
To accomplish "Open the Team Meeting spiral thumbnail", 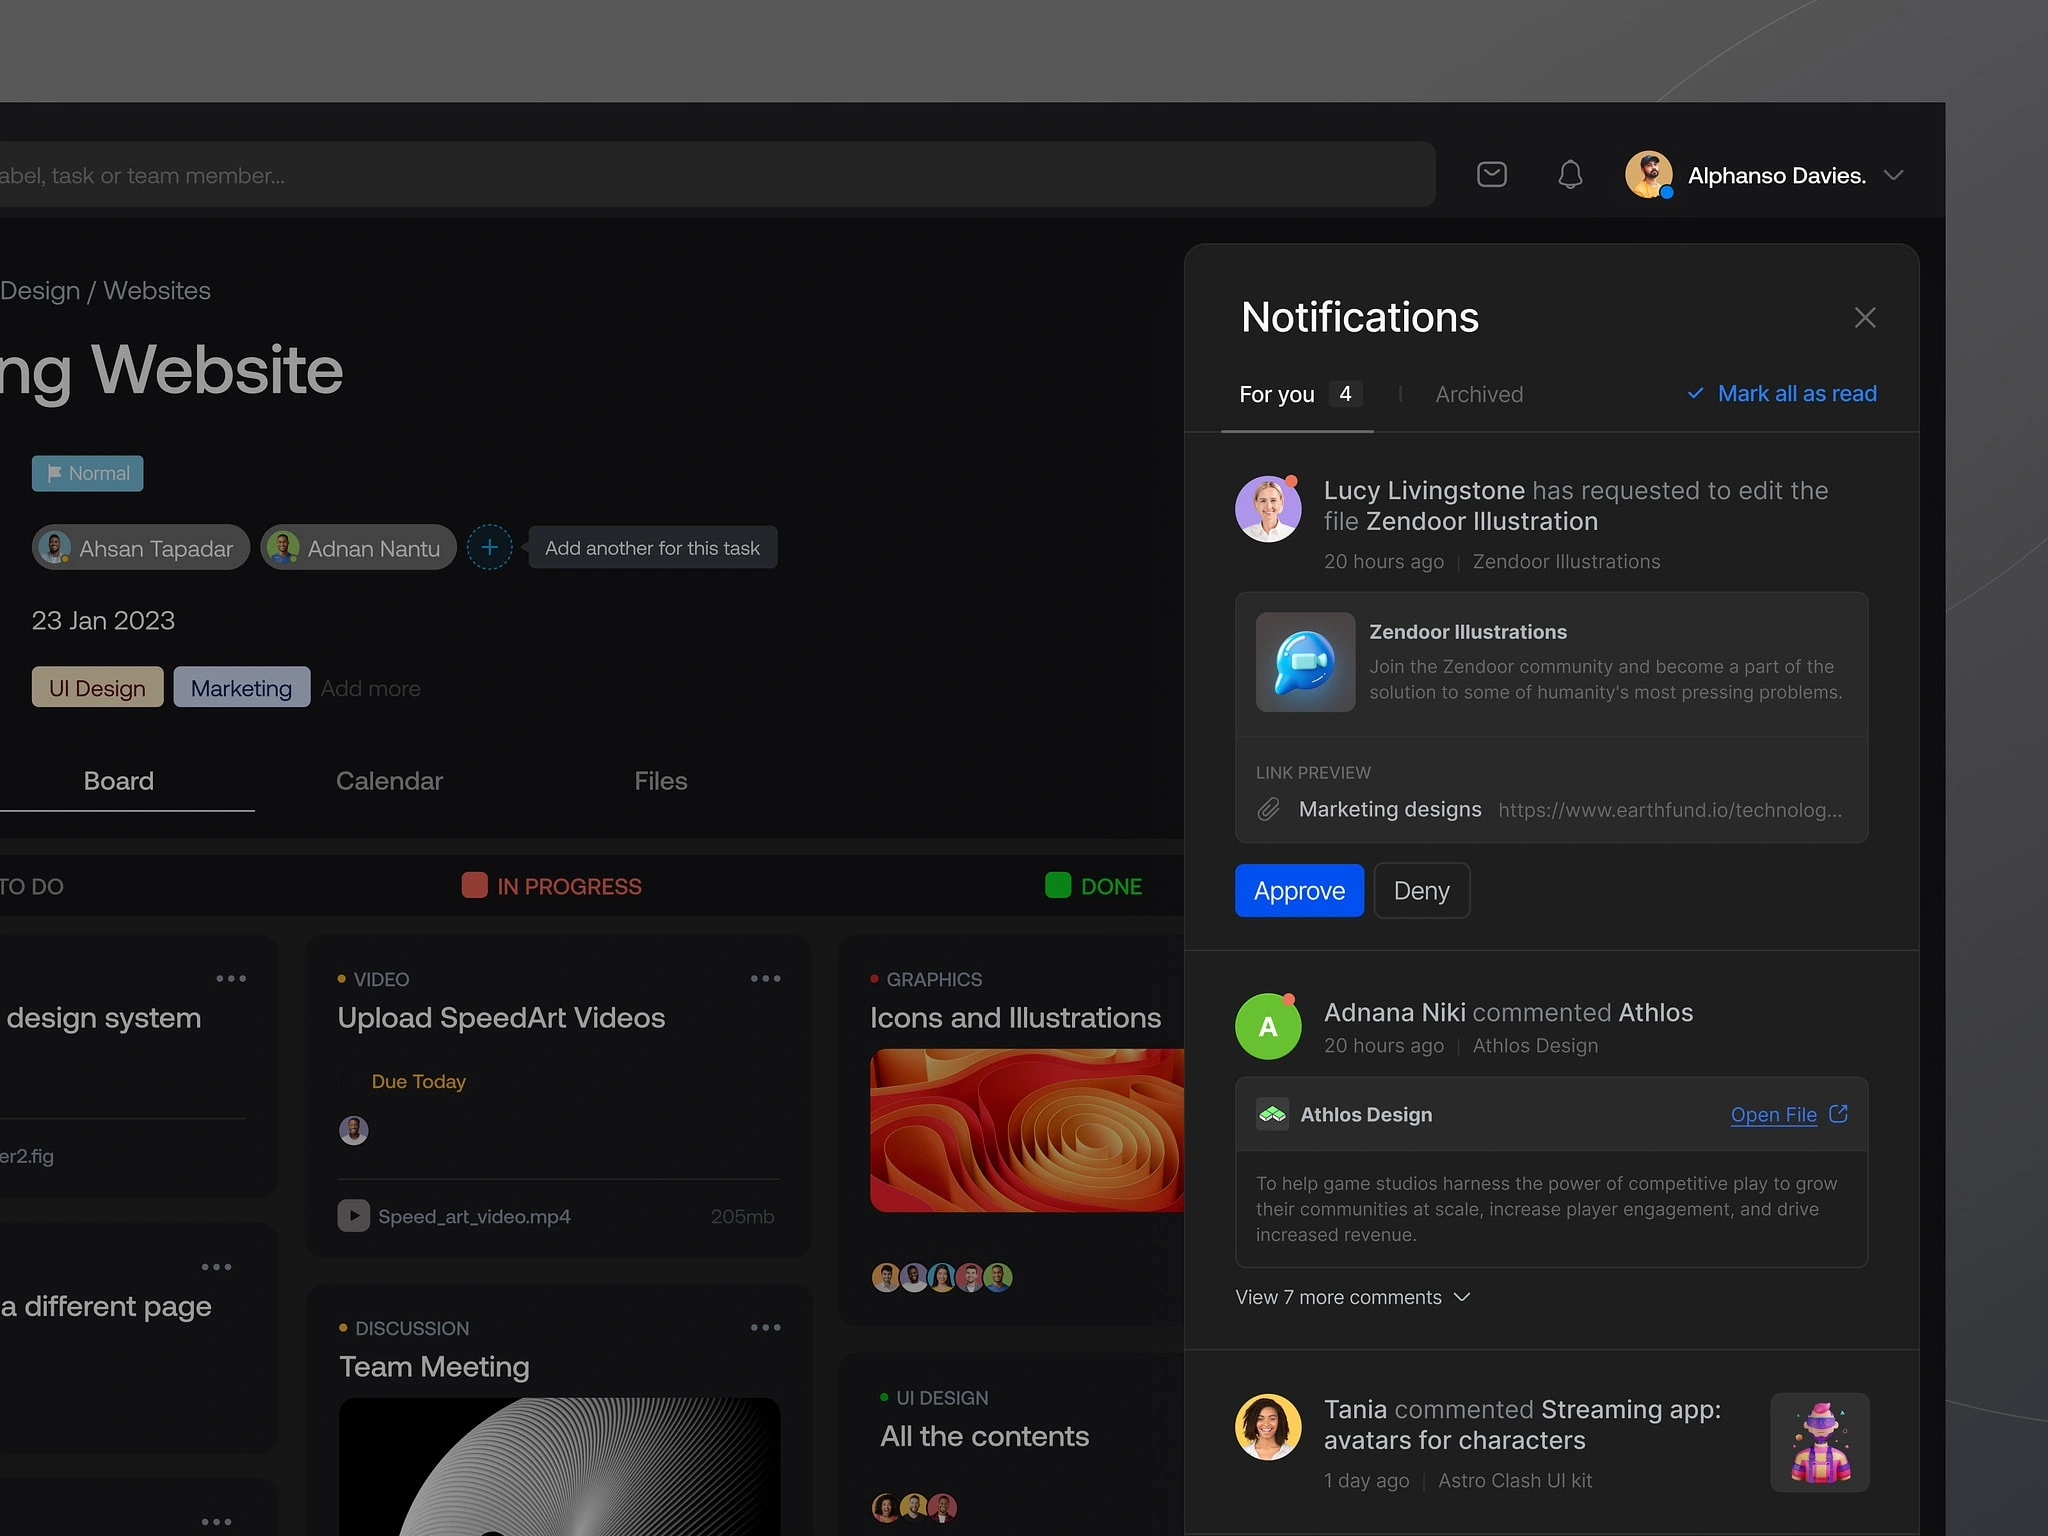I will (559, 1466).
